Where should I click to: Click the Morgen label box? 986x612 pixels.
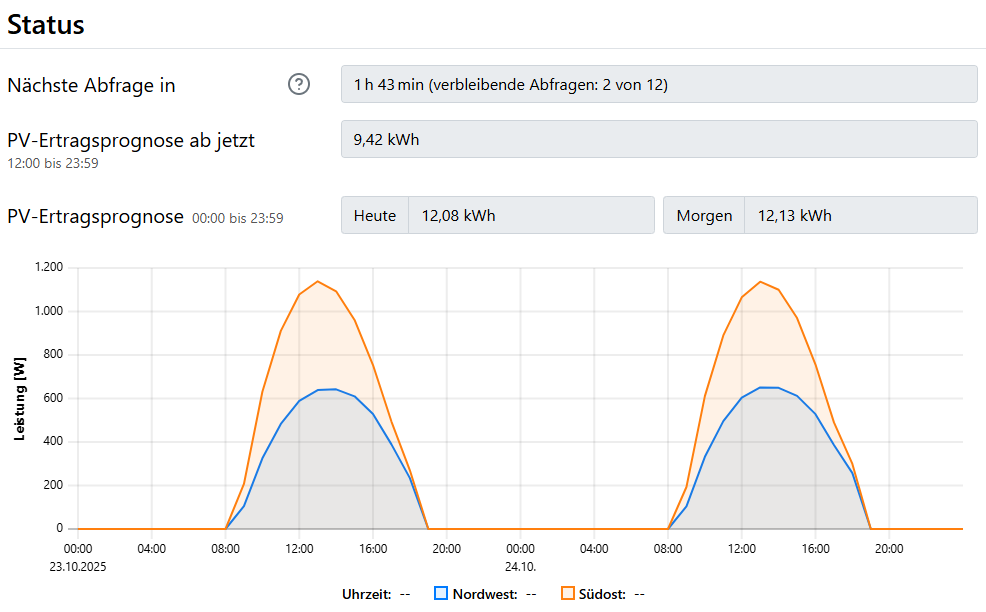[x=704, y=215]
